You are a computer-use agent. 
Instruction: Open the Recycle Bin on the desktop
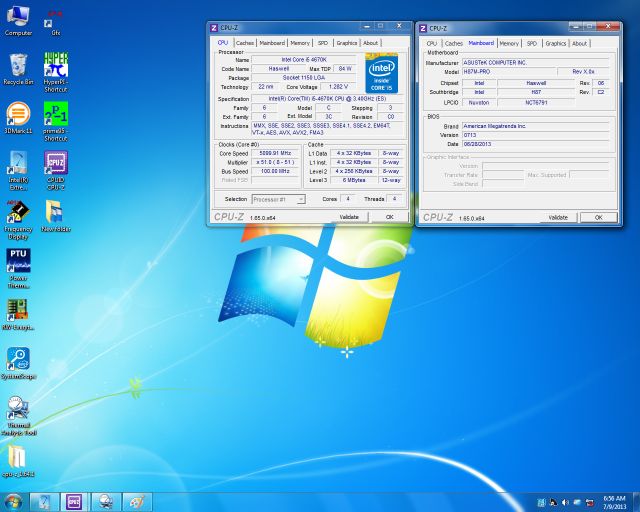(x=18, y=66)
